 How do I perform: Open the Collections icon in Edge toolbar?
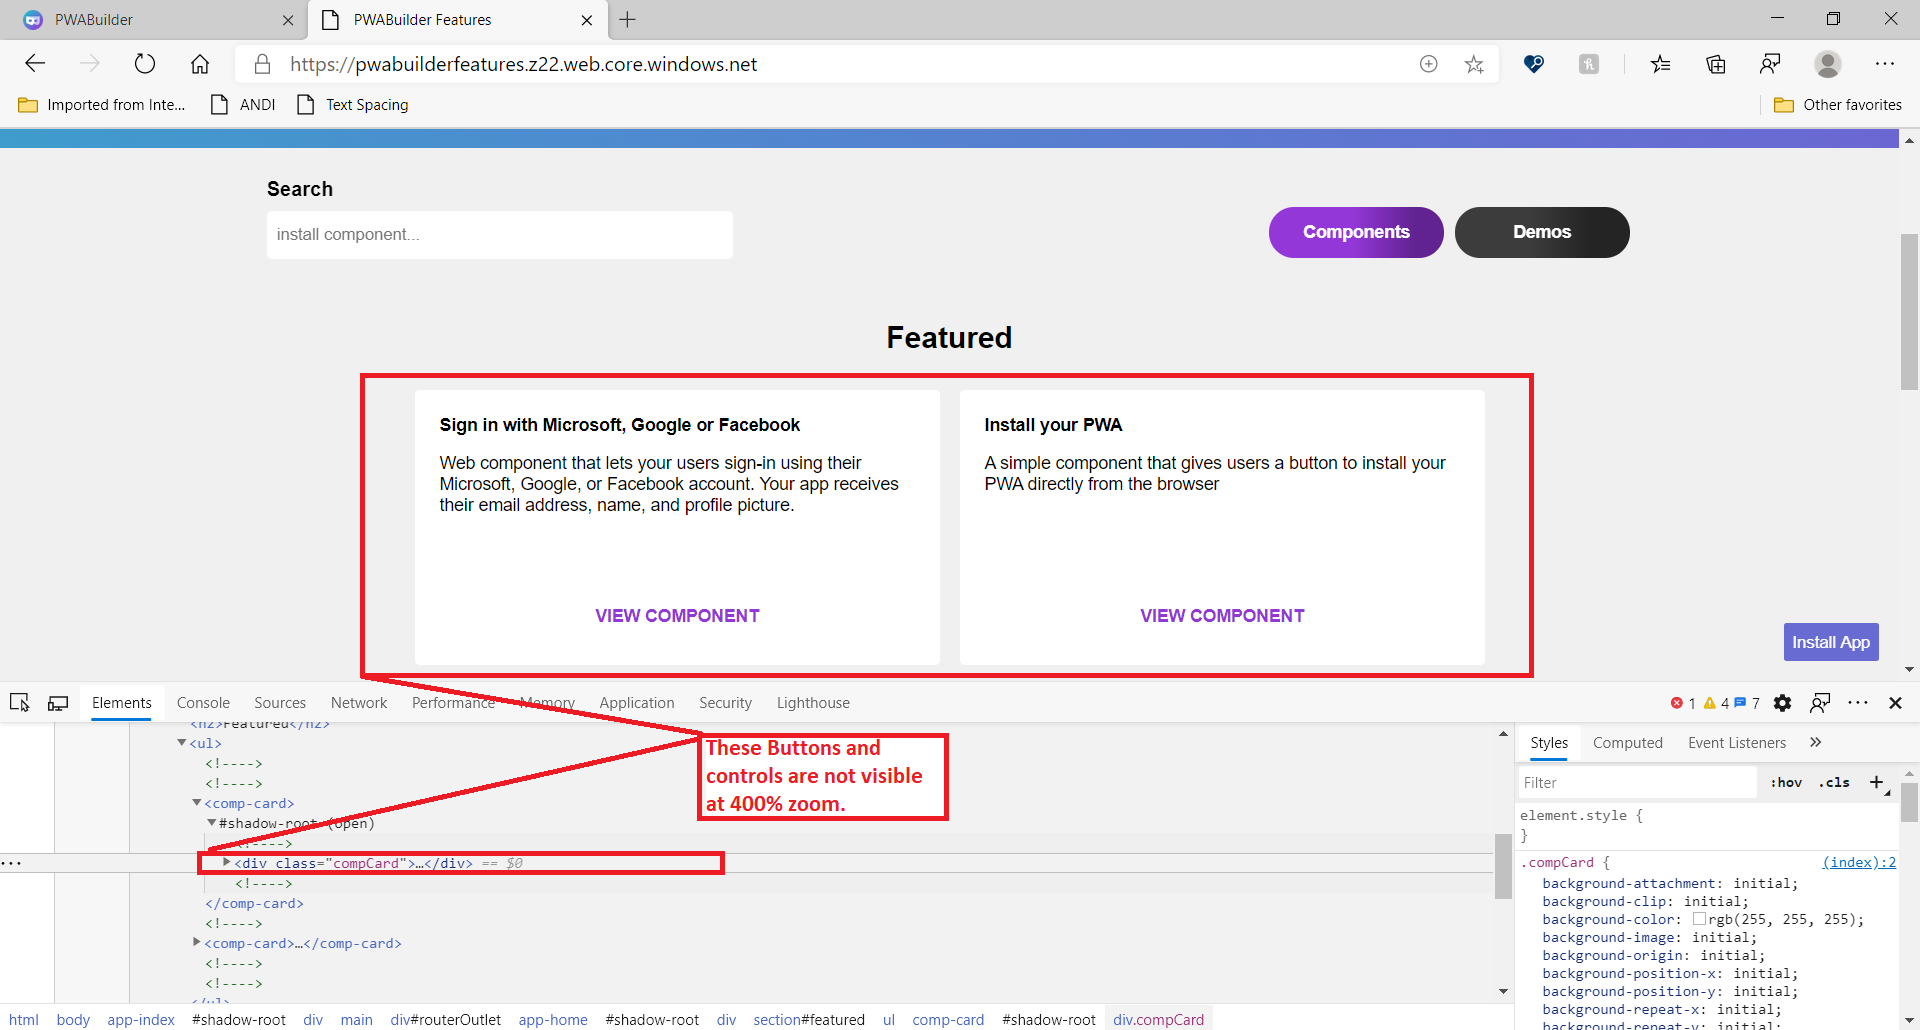pos(1717,63)
